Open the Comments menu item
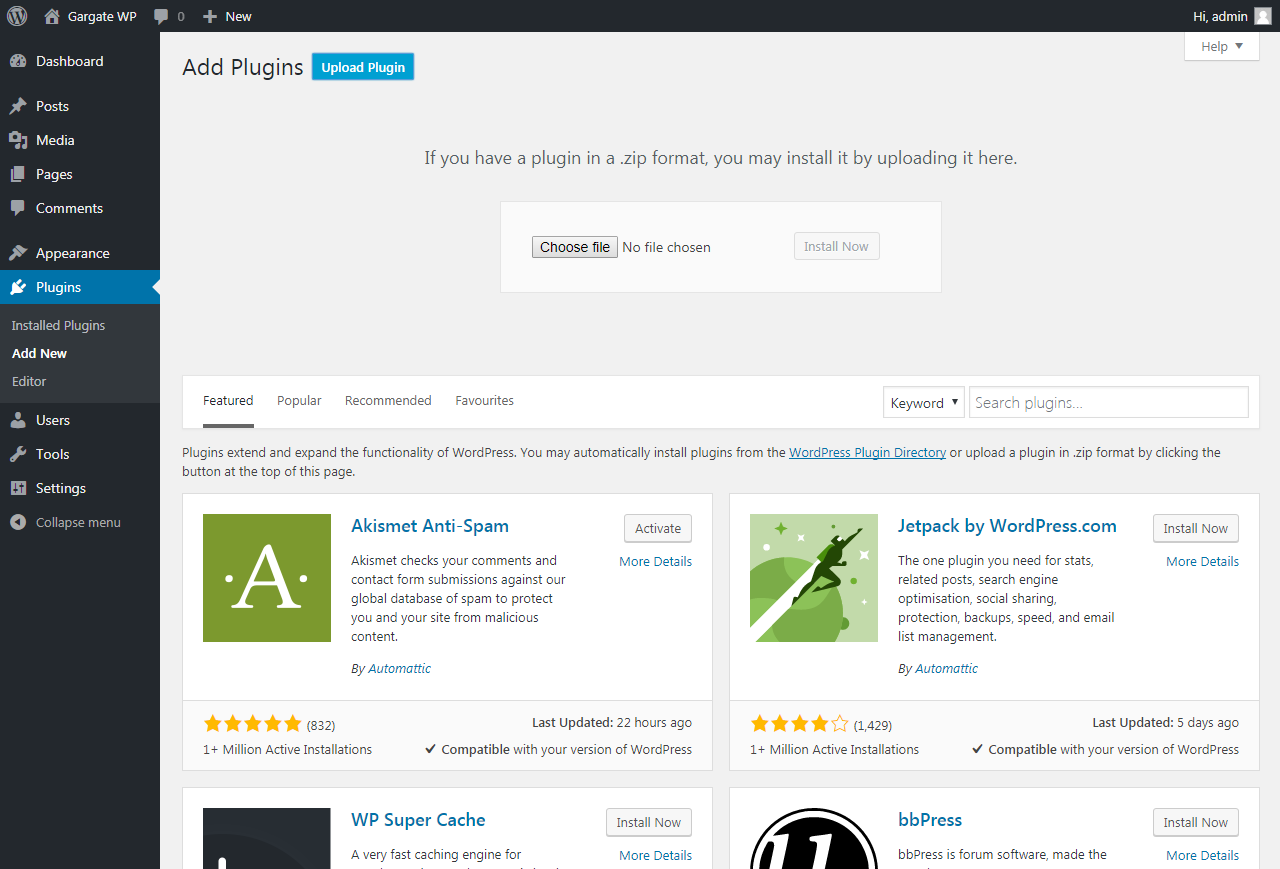Screen dimensions: 1280x869 [x=80, y=208]
